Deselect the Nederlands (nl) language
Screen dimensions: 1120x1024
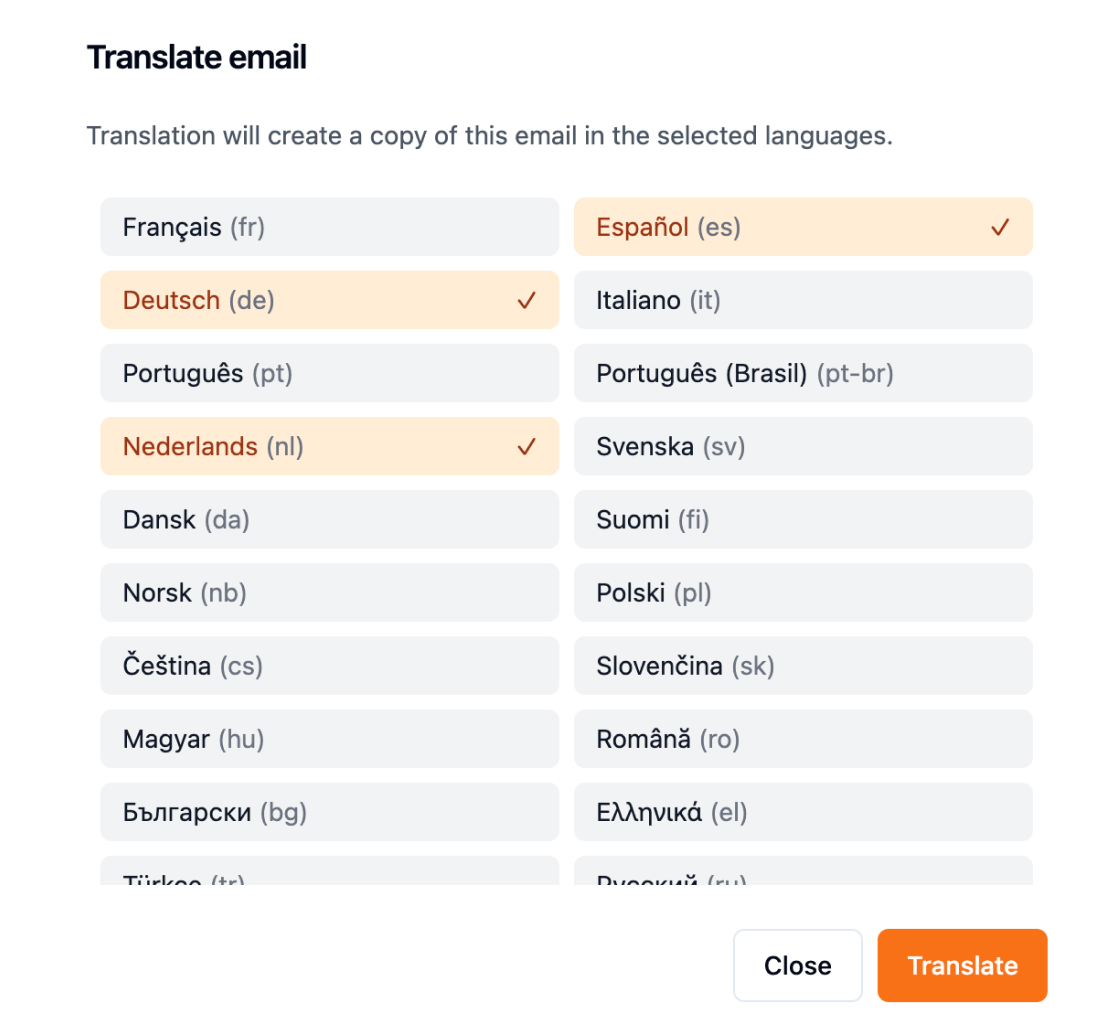[330, 446]
